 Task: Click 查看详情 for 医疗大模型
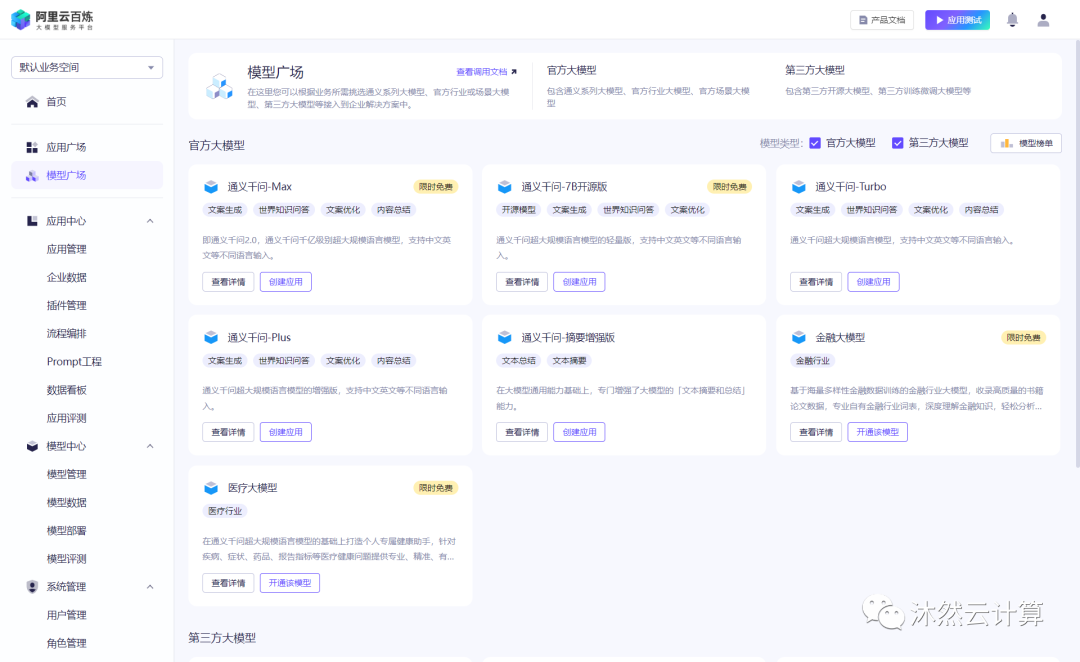228,583
